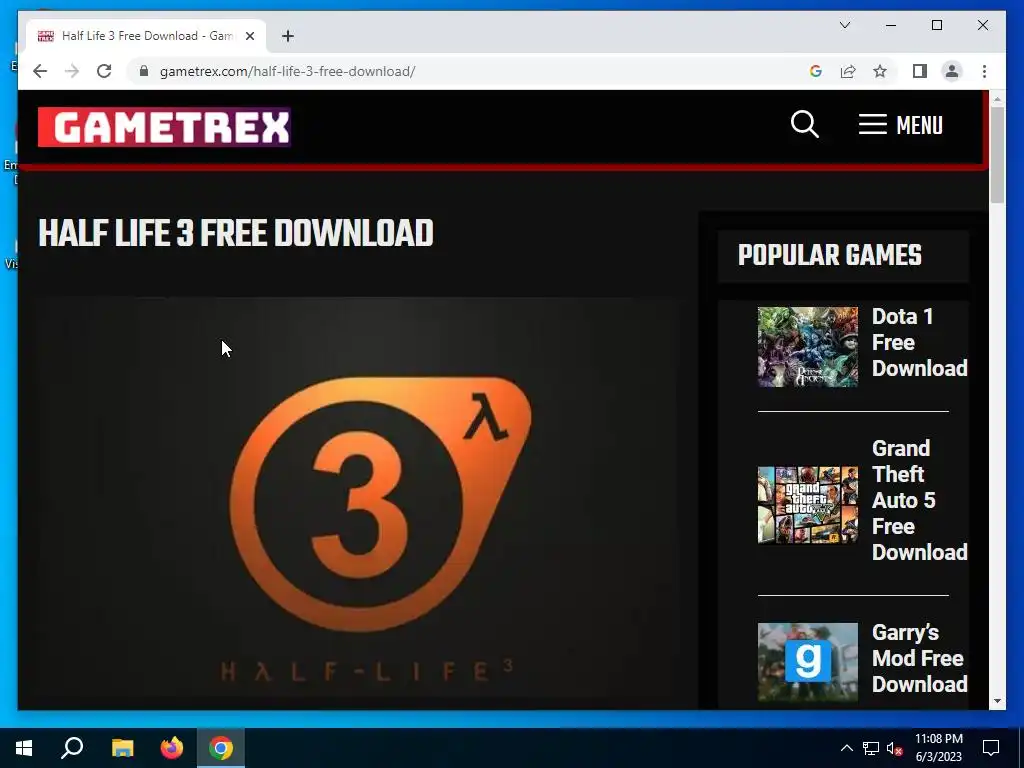Click the address bar URL
Screen dimensions: 1024x768
pyautogui.click(x=287, y=71)
